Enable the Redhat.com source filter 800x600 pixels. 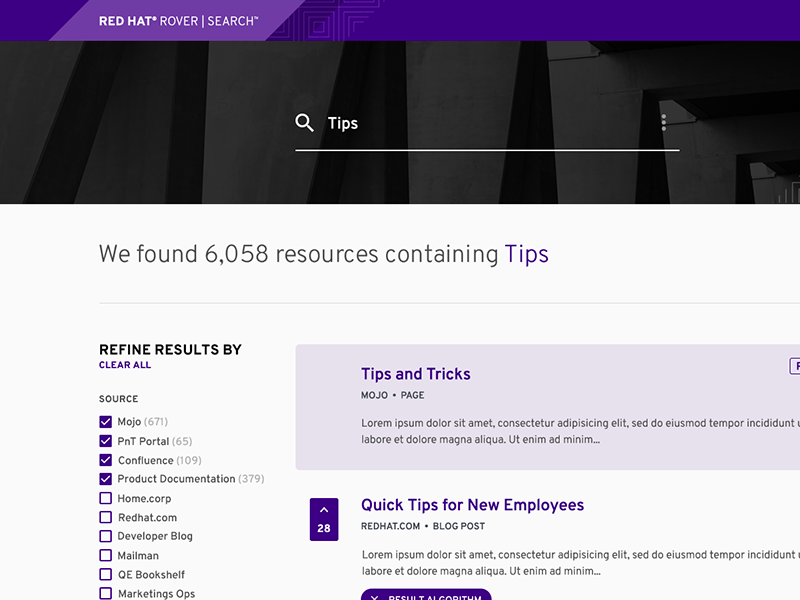[105, 517]
